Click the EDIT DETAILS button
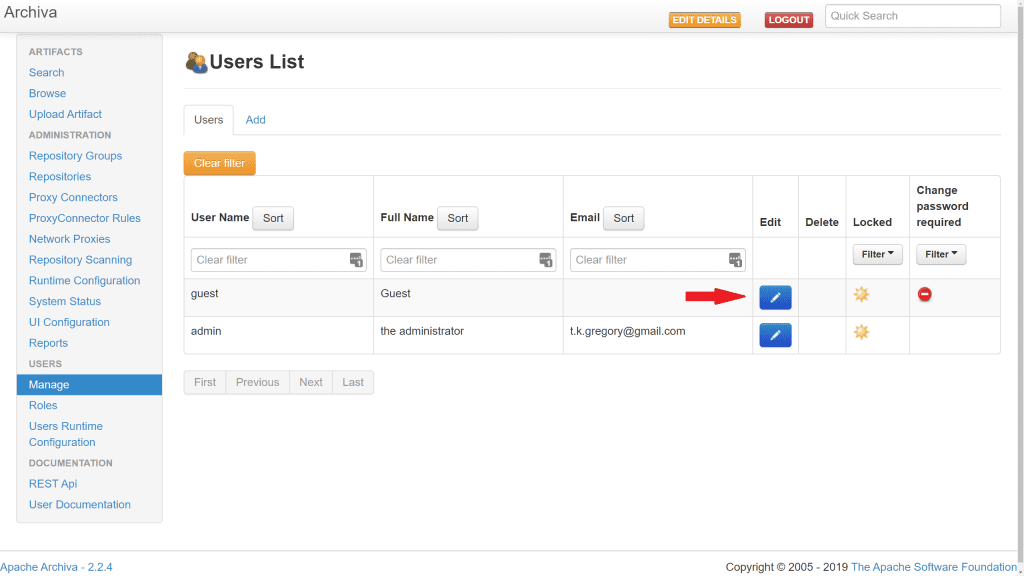 coord(704,20)
